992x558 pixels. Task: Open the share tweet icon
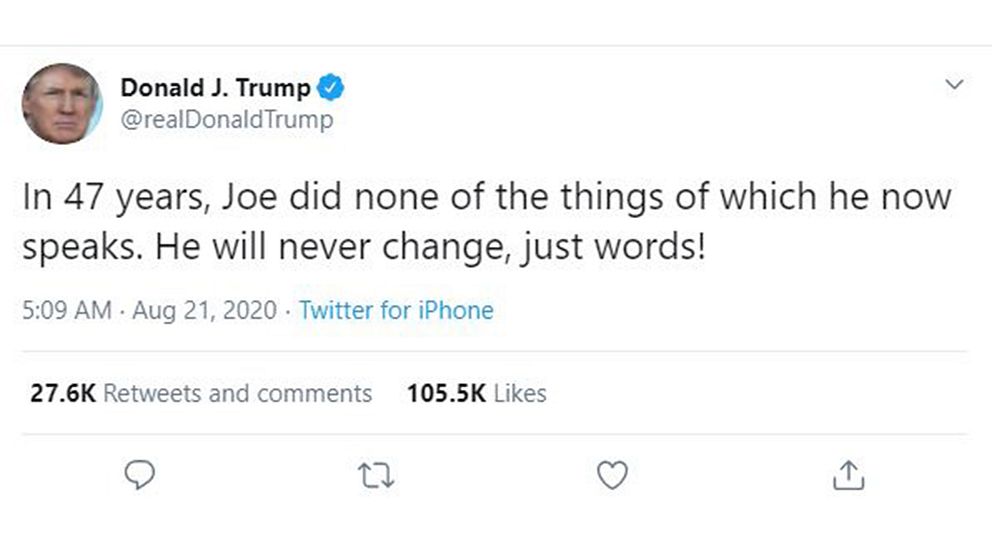tap(846, 475)
